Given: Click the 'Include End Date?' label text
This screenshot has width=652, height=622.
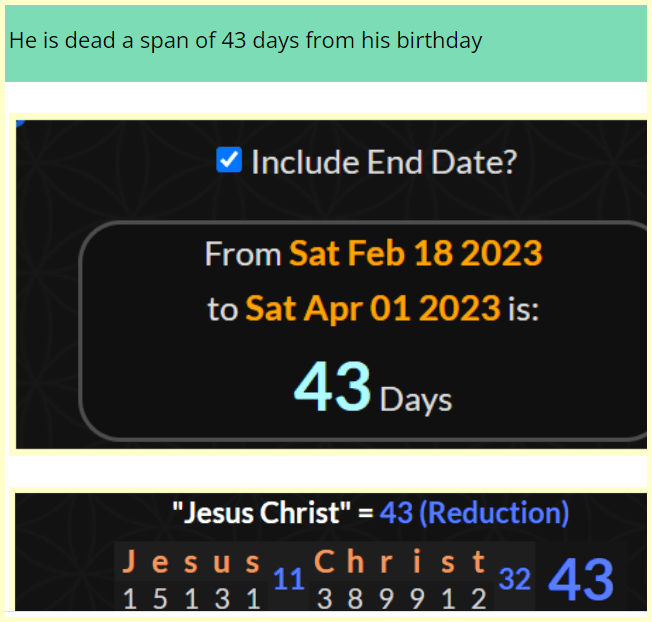Looking at the screenshot, I should [x=383, y=161].
